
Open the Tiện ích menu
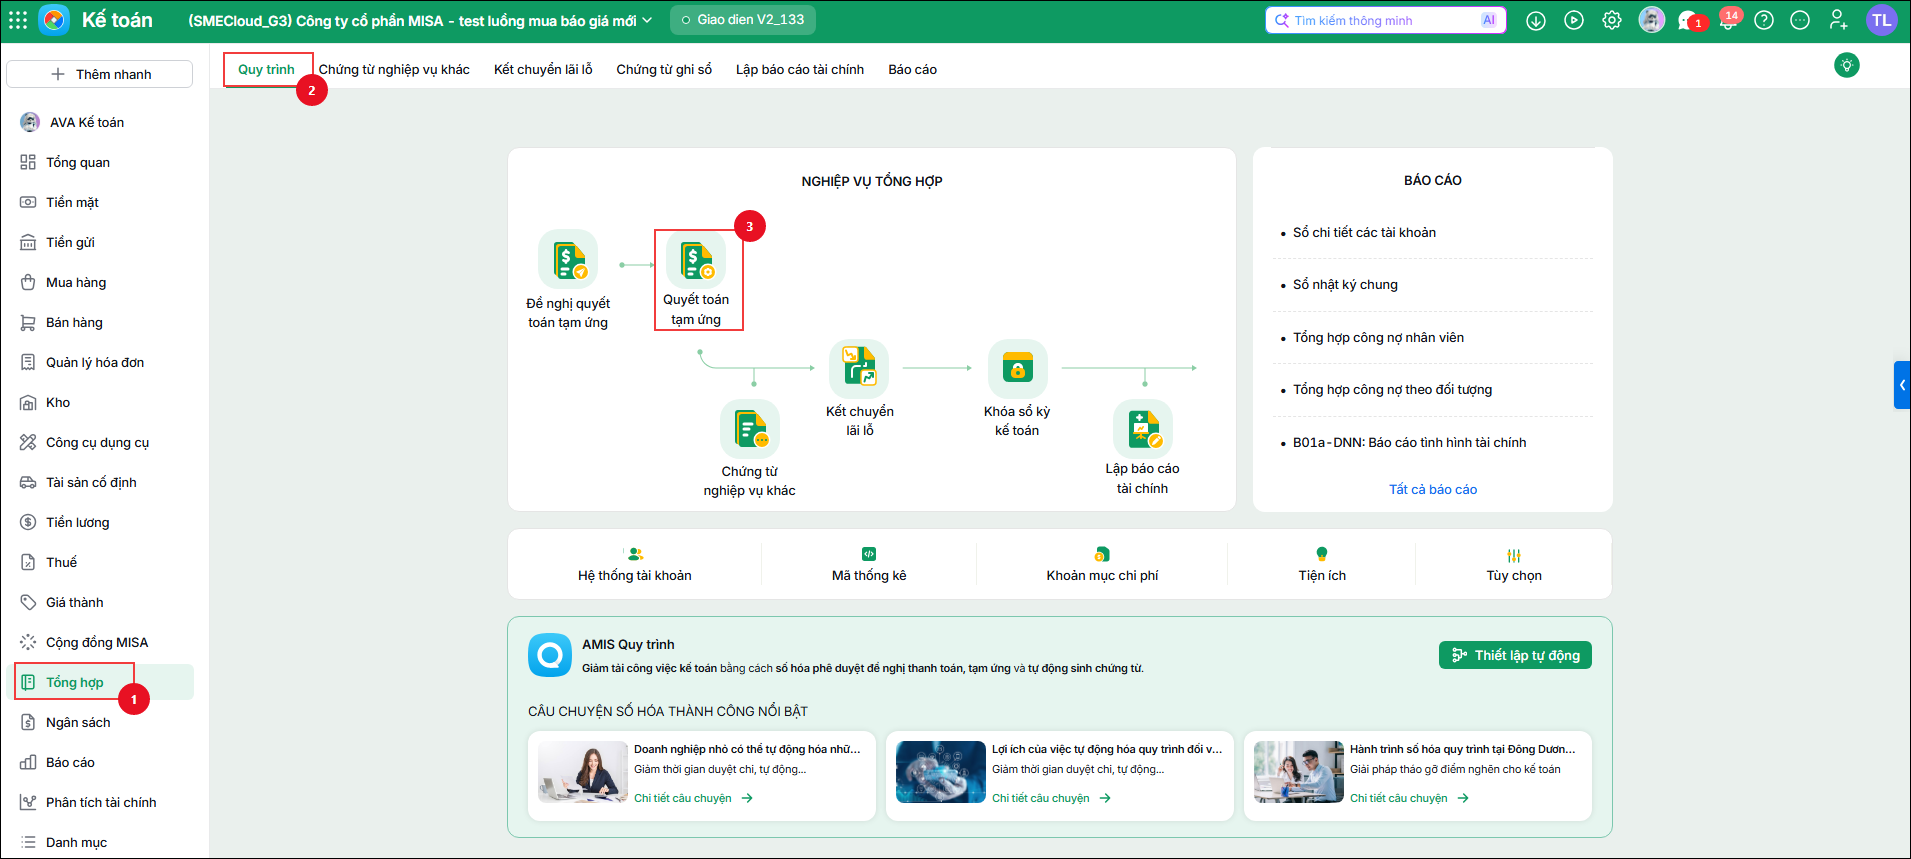pos(1322,565)
